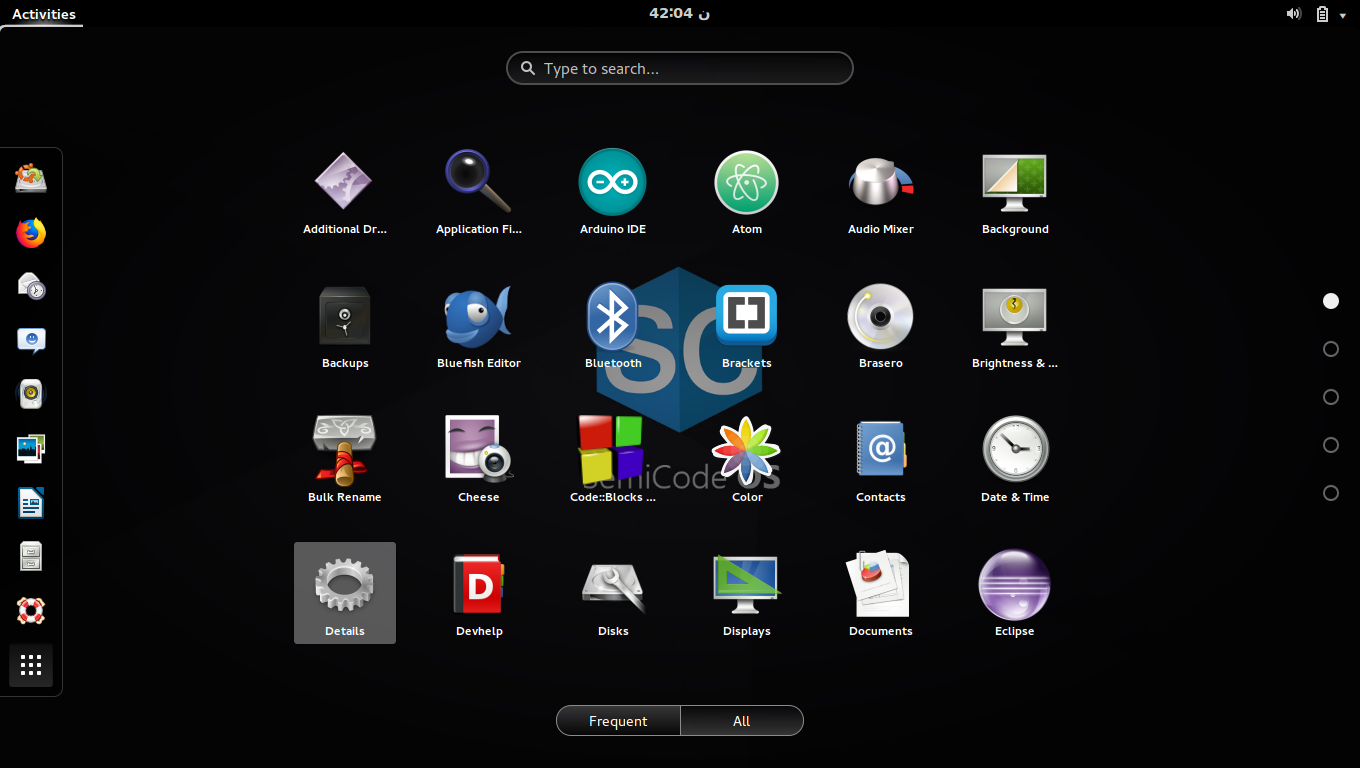Launch the speaker music player in dock
The height and width of the screenshot is (768, 1360).
tap(31, 395)
